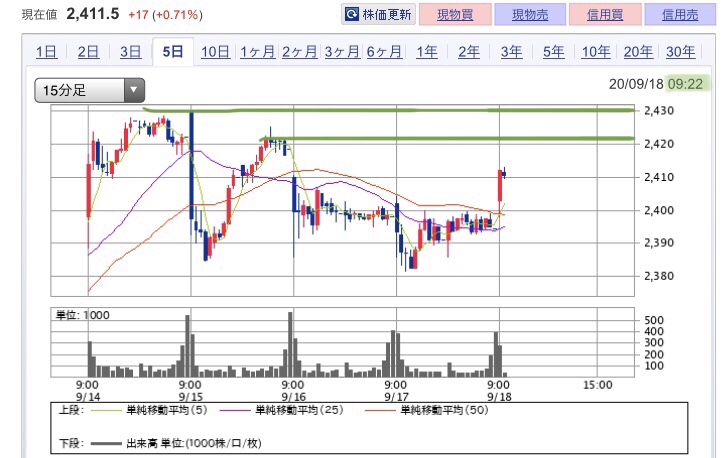Switch to the 1日 chart tab
This screenshot has height=458, width=722.
[x=47, y=52]
